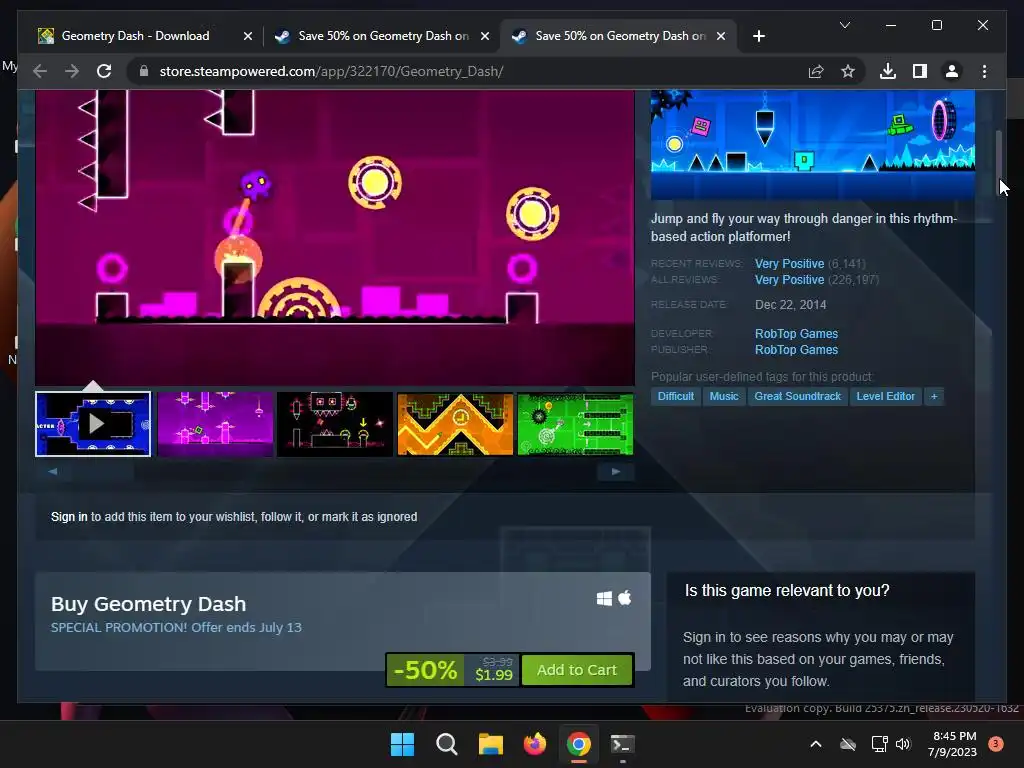Select the Great Soundtrack tag
Screen dimensions: 1024x768
click(x=797, y=396)
